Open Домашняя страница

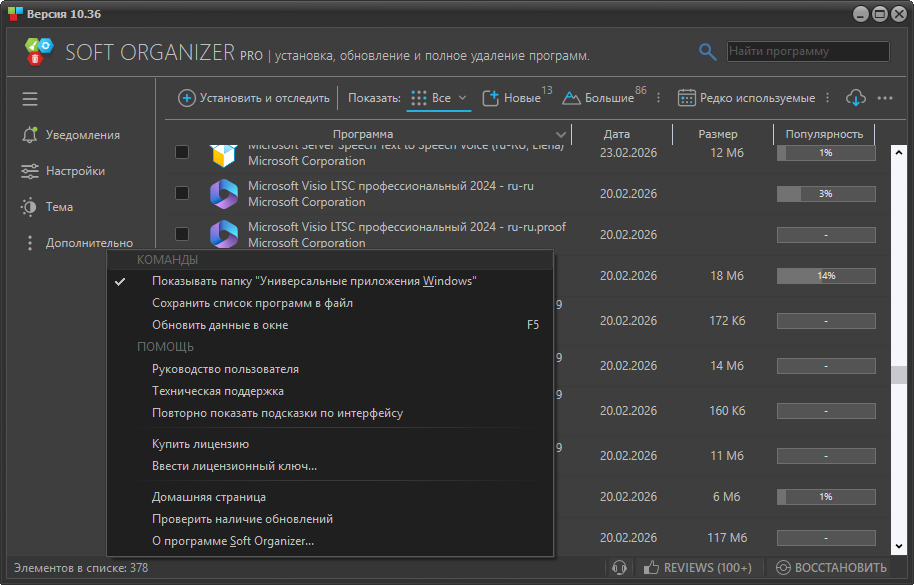coord(330,497)
